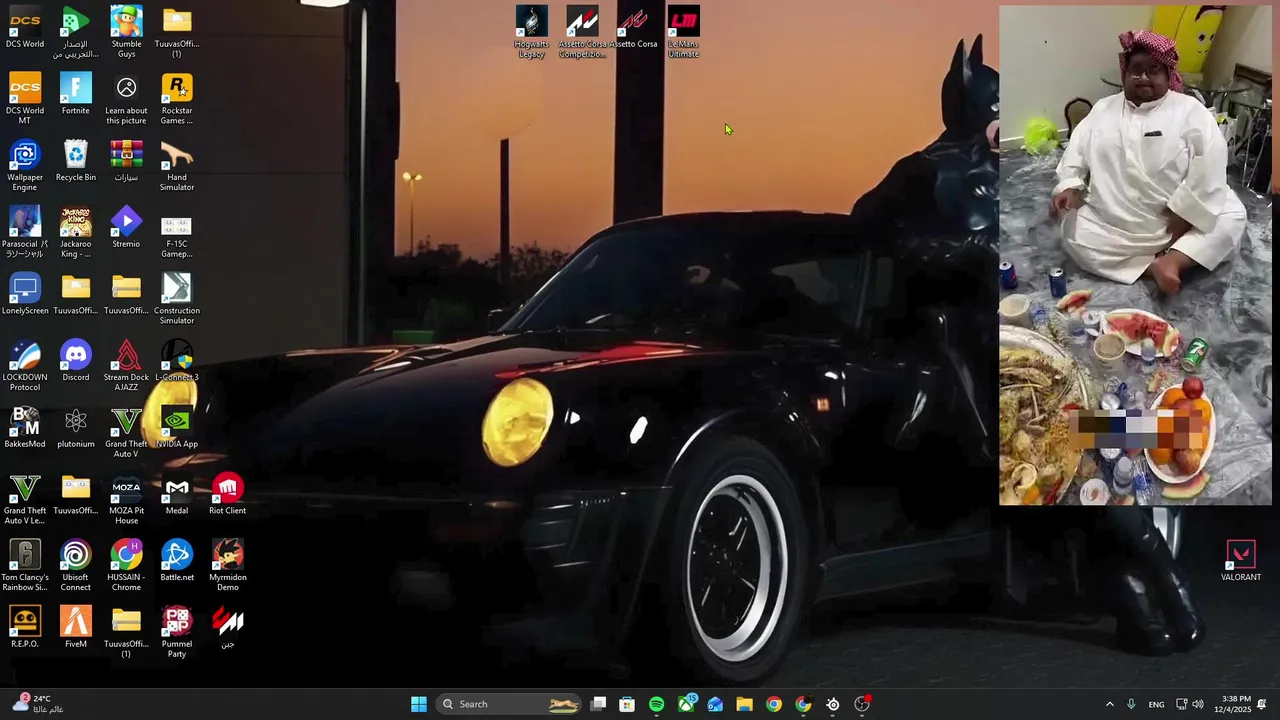Open Stream Dock AJAZZ shortcut
This screenshot has height=720, width=1280.
point(126,365)
